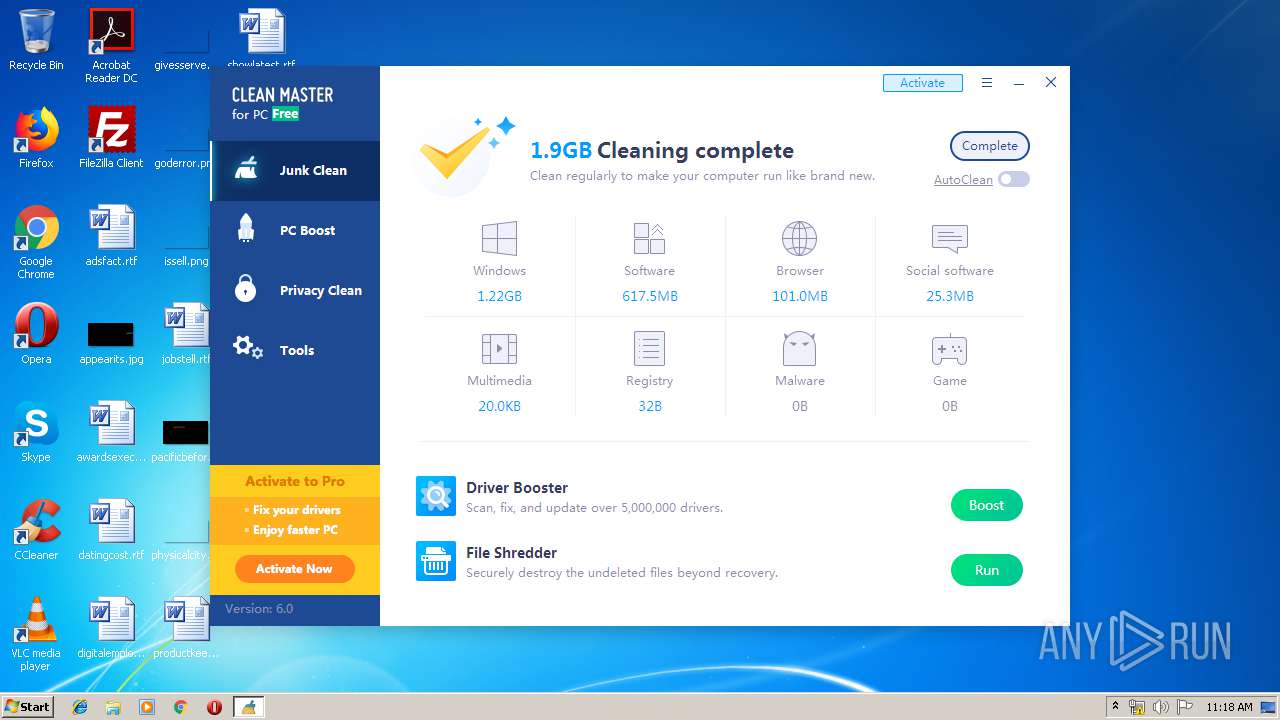This screenshot has width=1280, height=720.
Task: Click the AutoClean link label
Action: click(963, 180)
